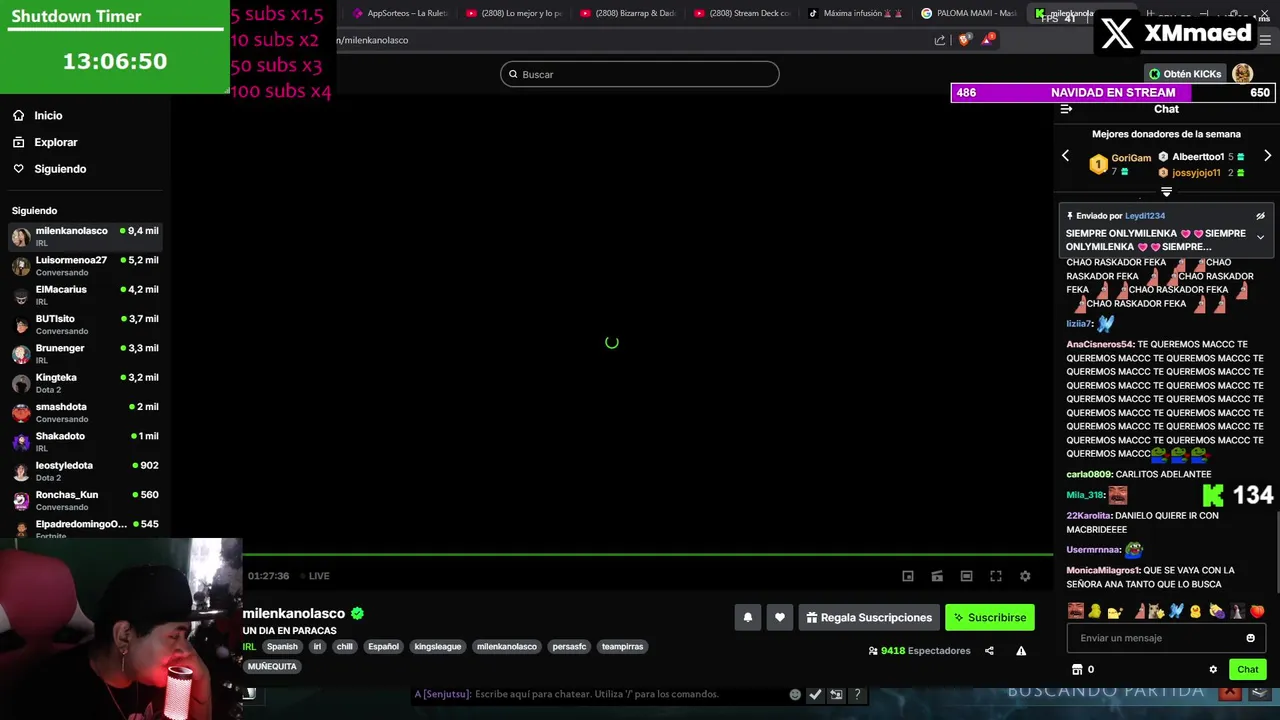1280x720 pixels.
Task: Toggle channel notifications bell
Action: click(747, 617)
